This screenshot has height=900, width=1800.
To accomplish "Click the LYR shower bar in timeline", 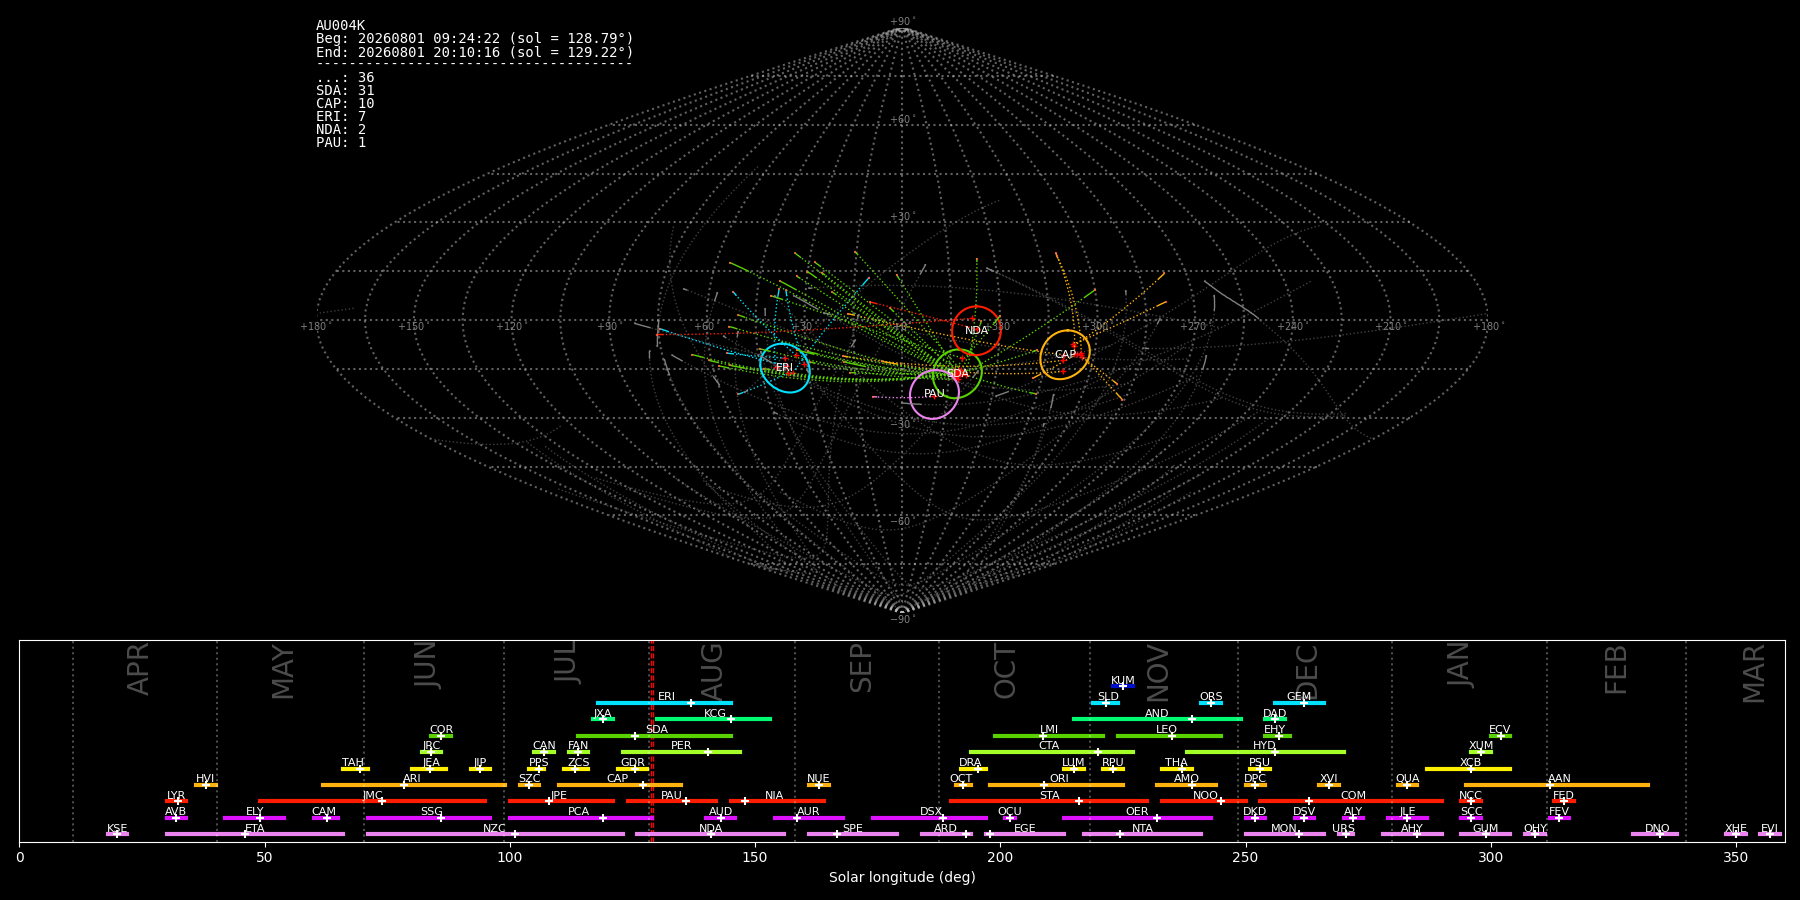I will click(176, 801).
